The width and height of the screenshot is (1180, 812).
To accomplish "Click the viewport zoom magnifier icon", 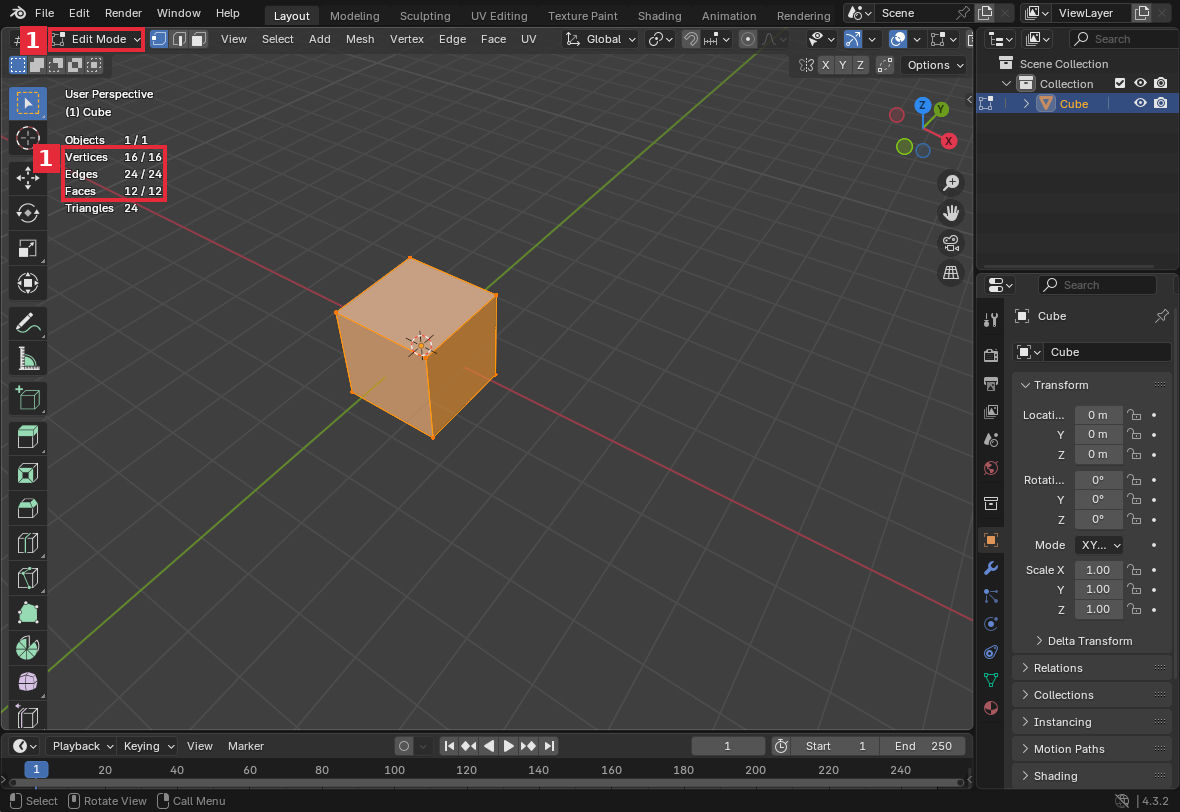I will [x=951, y=183].
